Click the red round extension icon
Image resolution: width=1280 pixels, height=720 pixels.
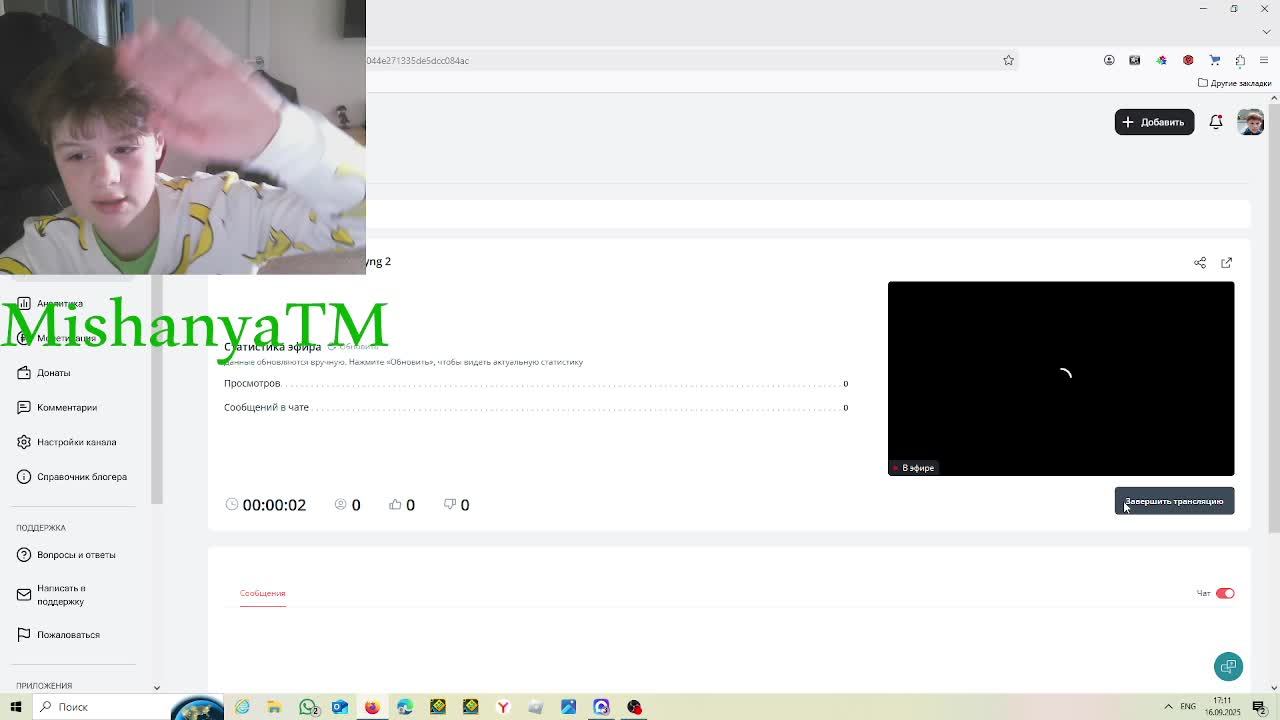pyautogui.click(x=1188, y=60)
